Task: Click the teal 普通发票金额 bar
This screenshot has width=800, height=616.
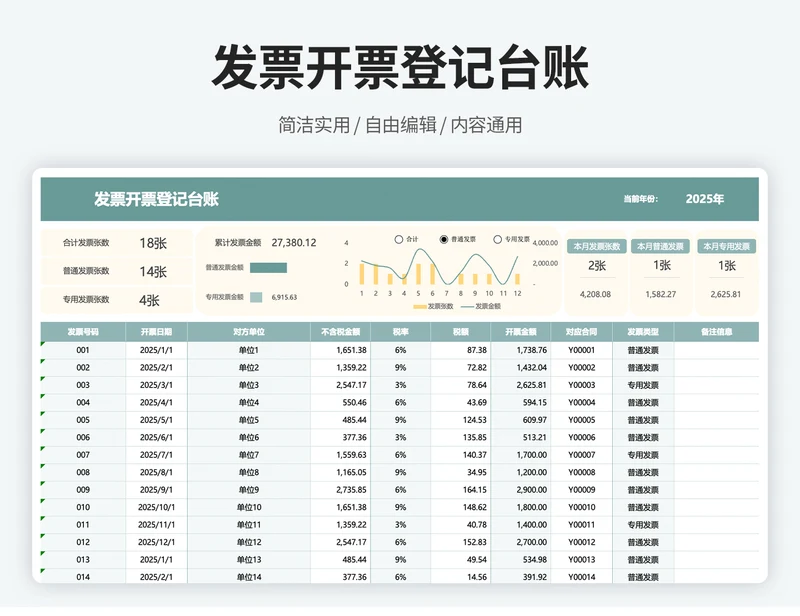Action: click(x=268, y=268)
